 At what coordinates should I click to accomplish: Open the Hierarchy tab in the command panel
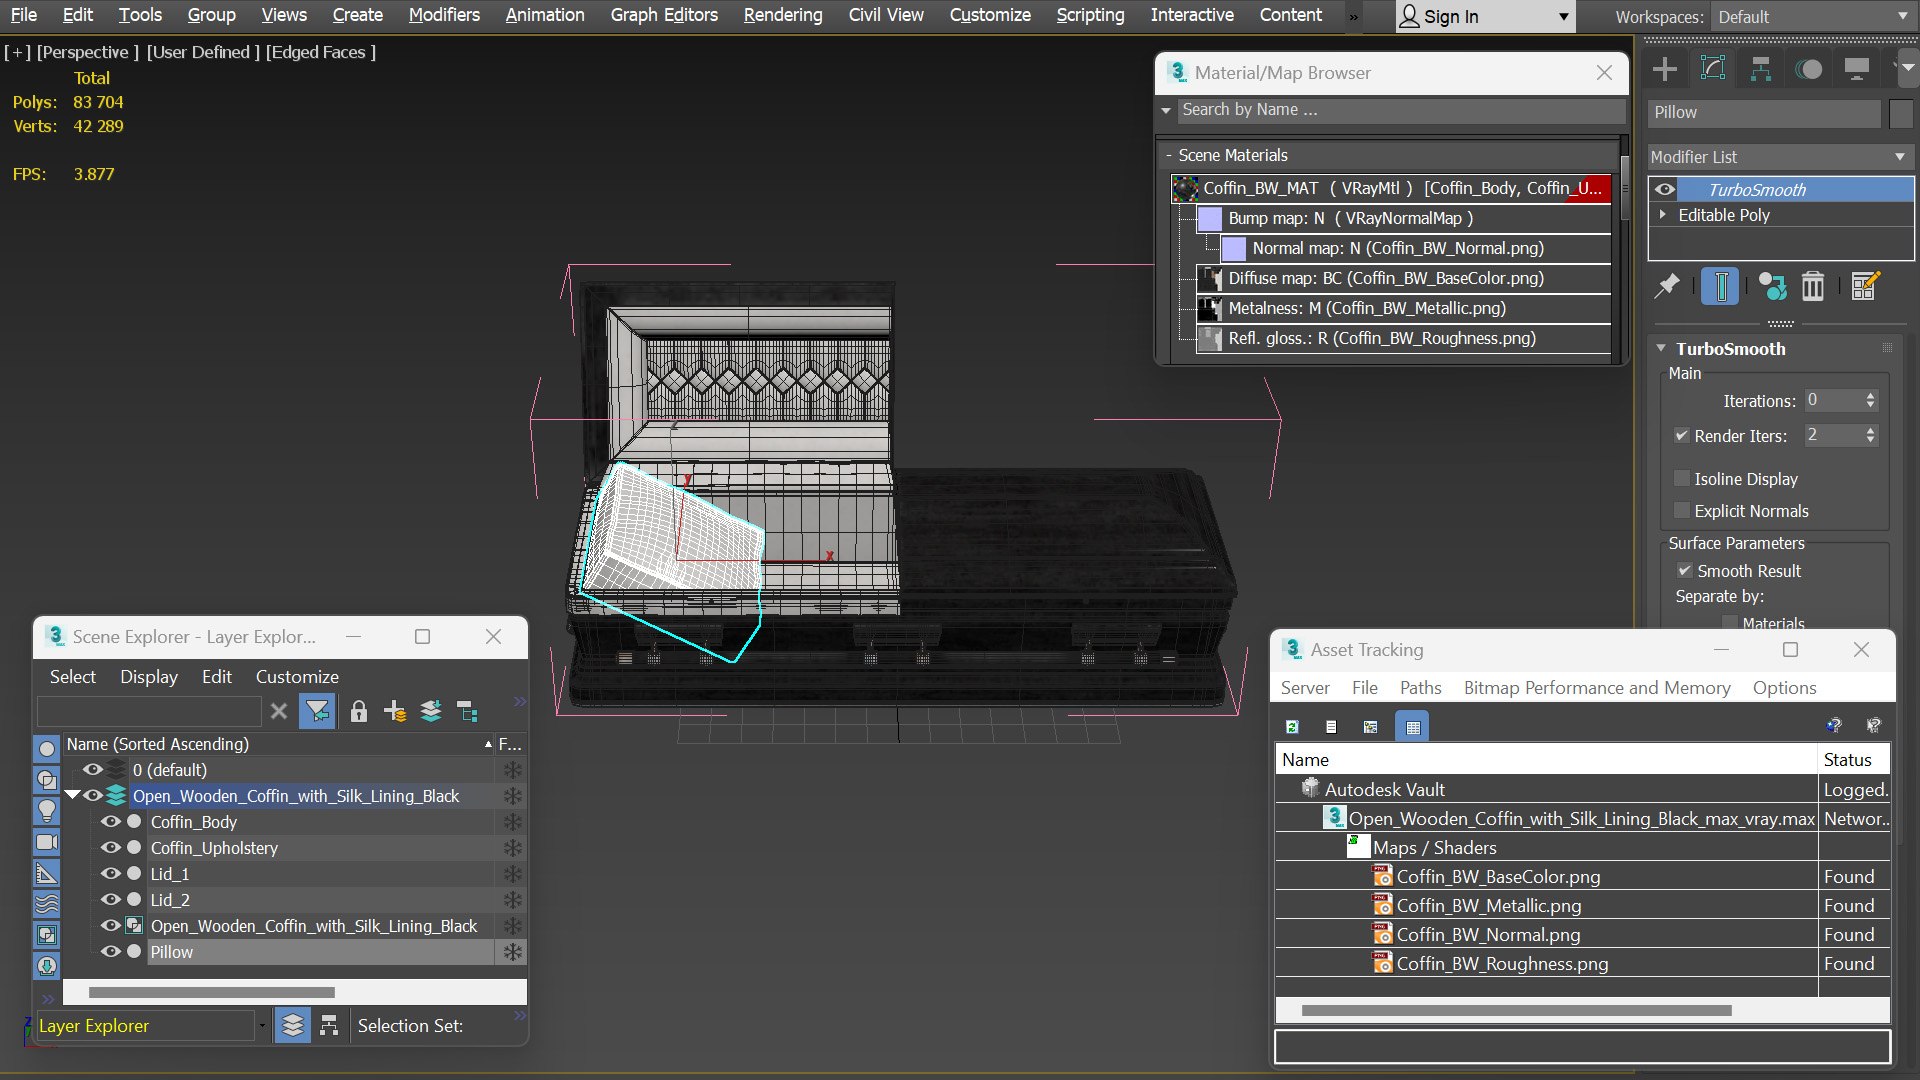pyautogui.click(x=1761, y=69)
